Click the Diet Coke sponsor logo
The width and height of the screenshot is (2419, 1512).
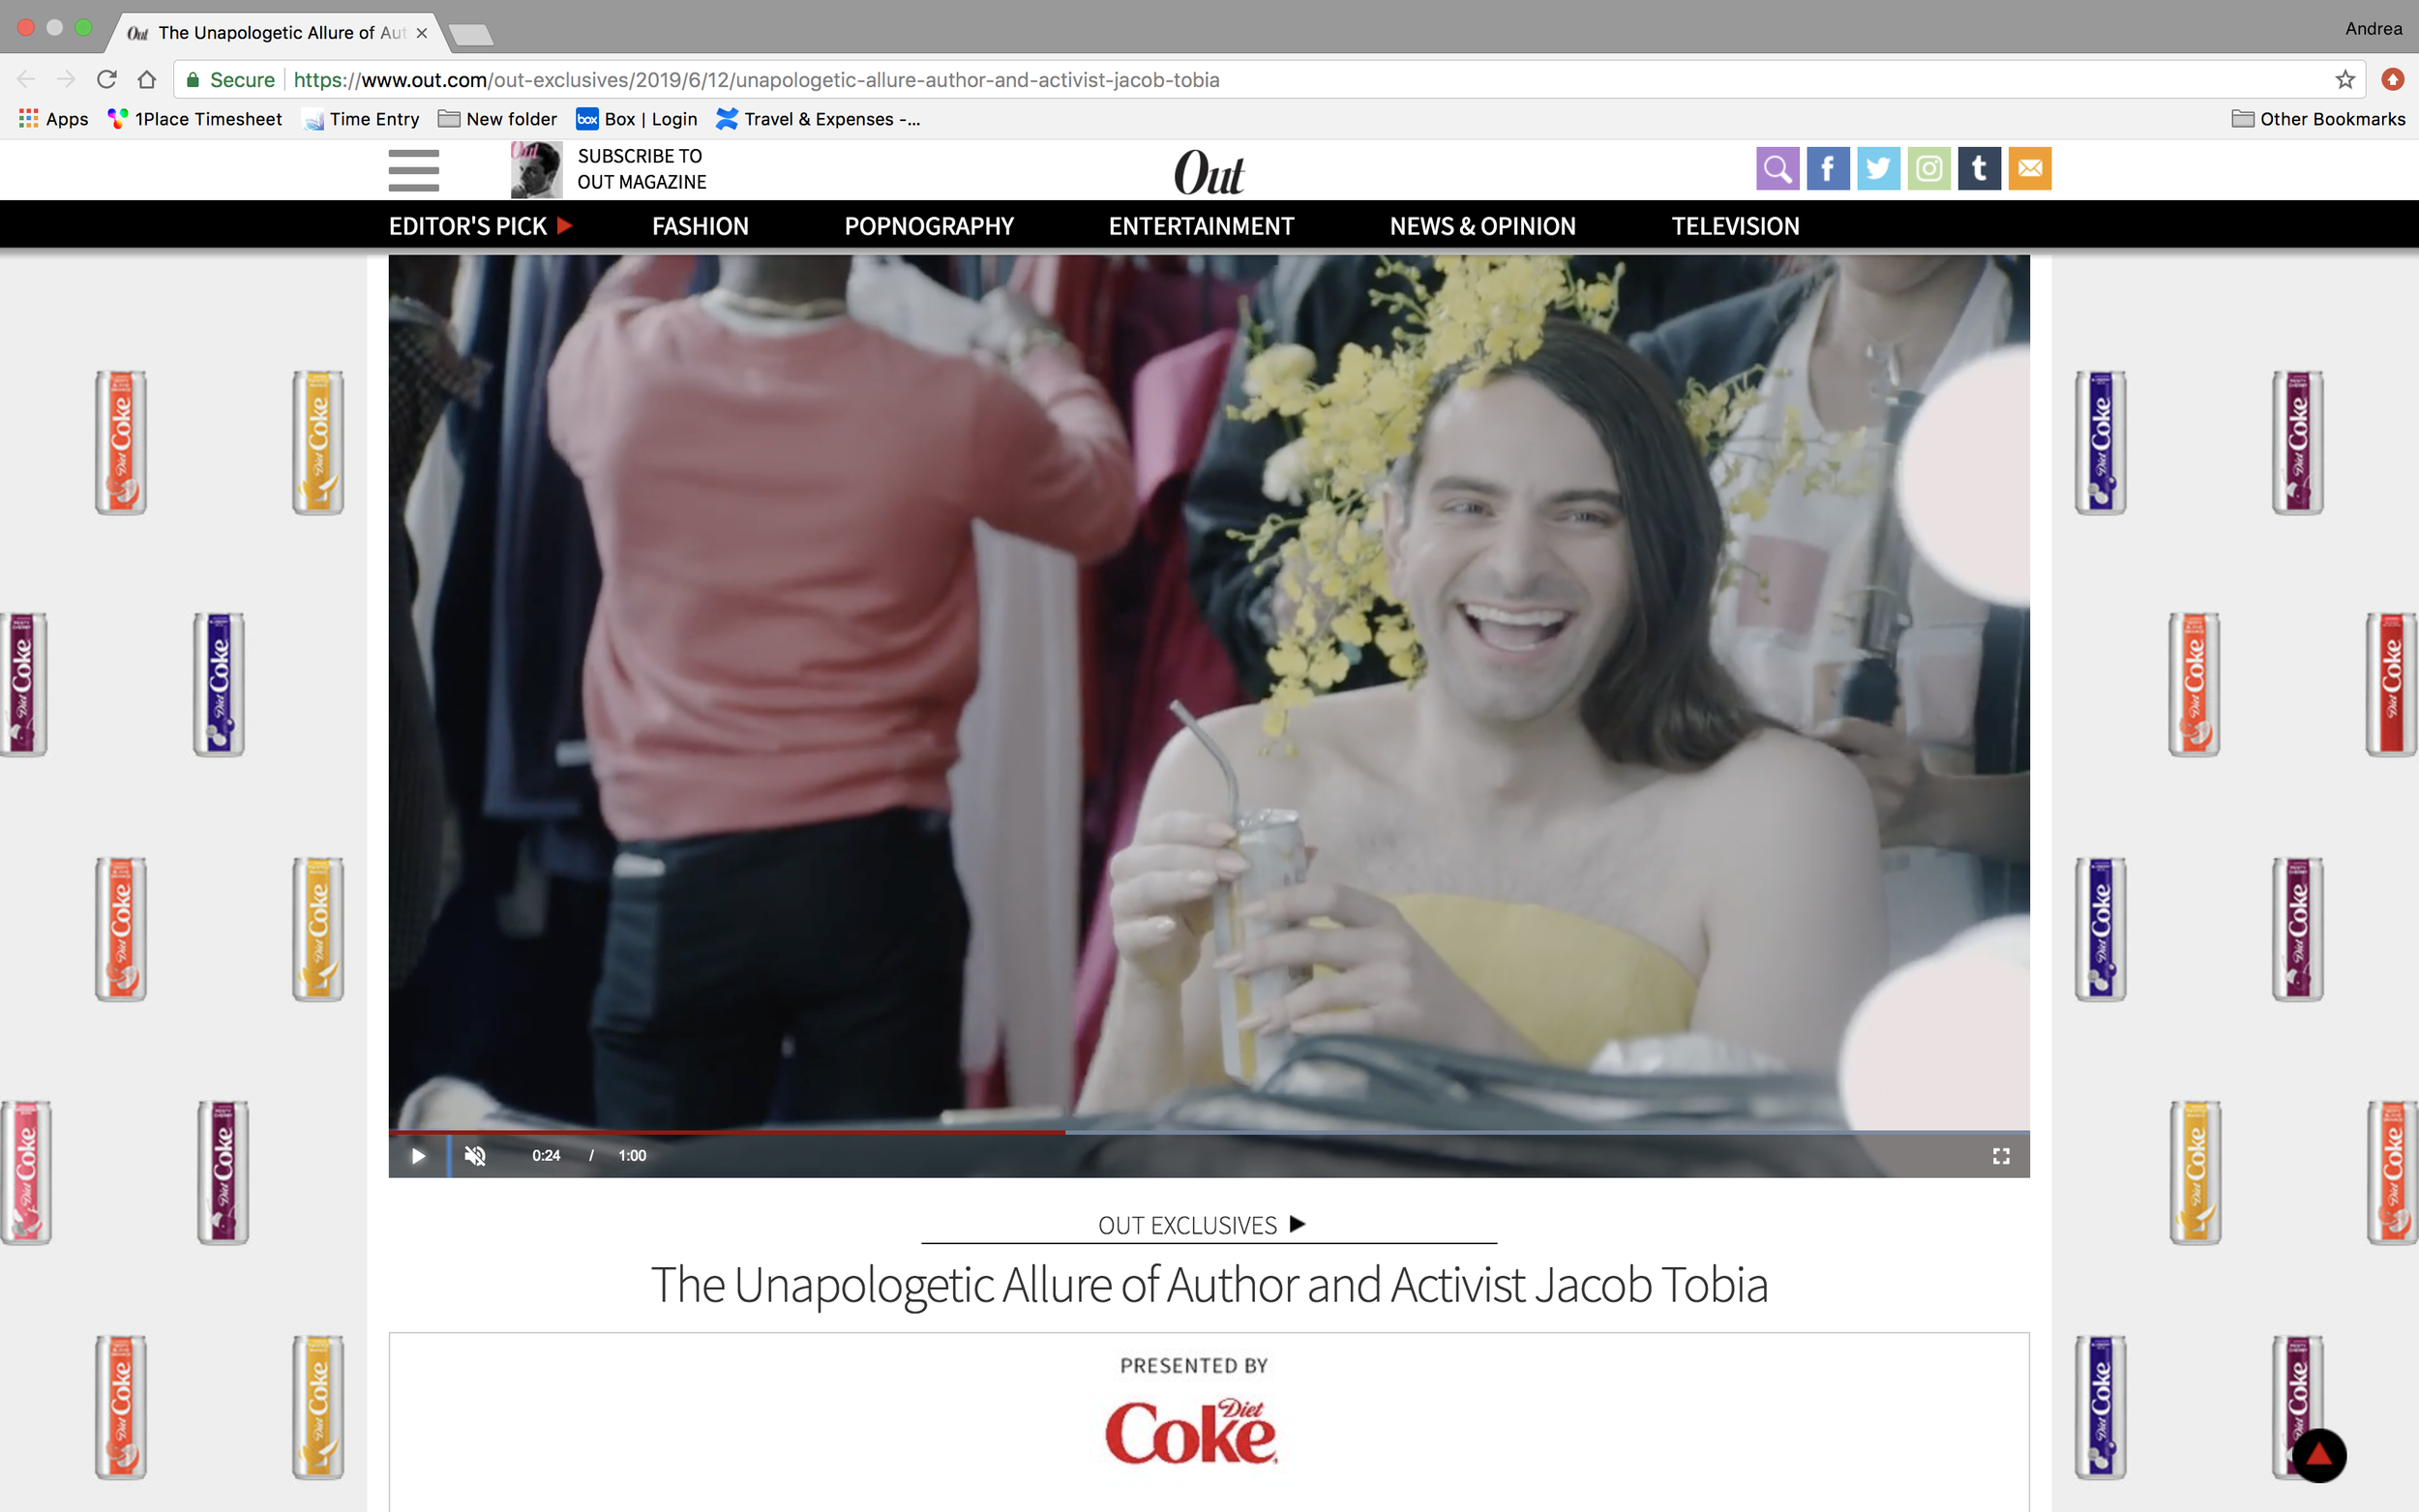coord(1191,1431)
